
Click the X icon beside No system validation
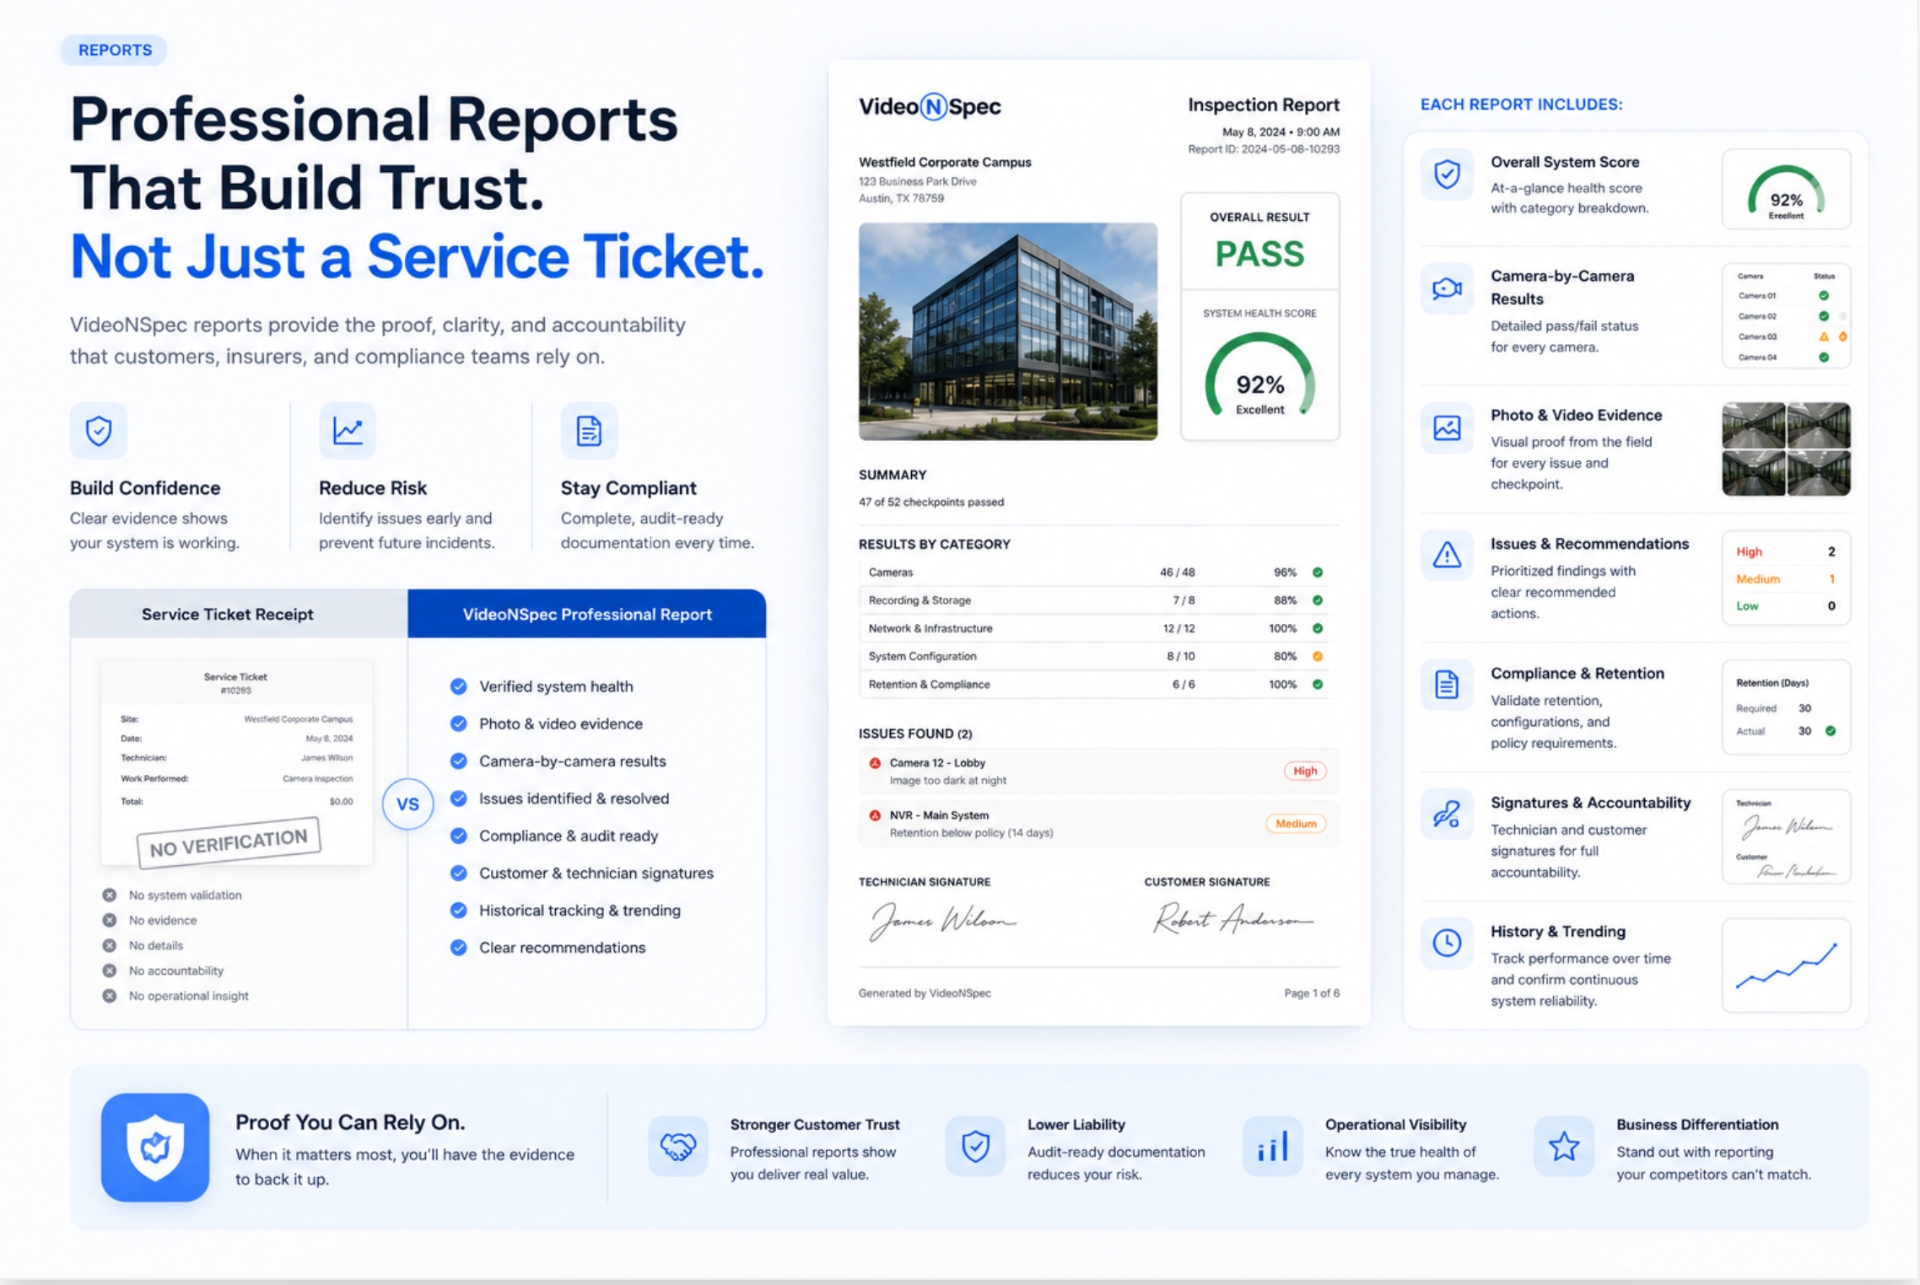(109, 895)
